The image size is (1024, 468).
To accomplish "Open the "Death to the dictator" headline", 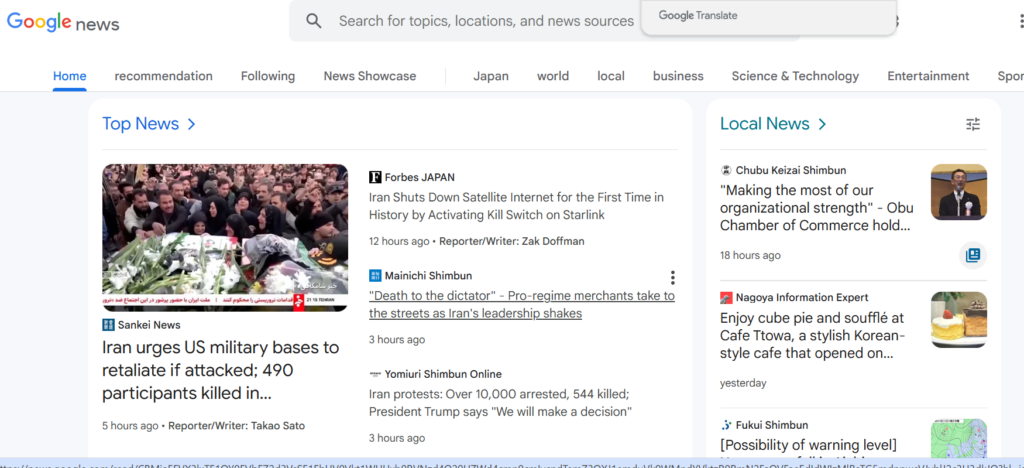I will pyautogui.click(x=521, y=304).
